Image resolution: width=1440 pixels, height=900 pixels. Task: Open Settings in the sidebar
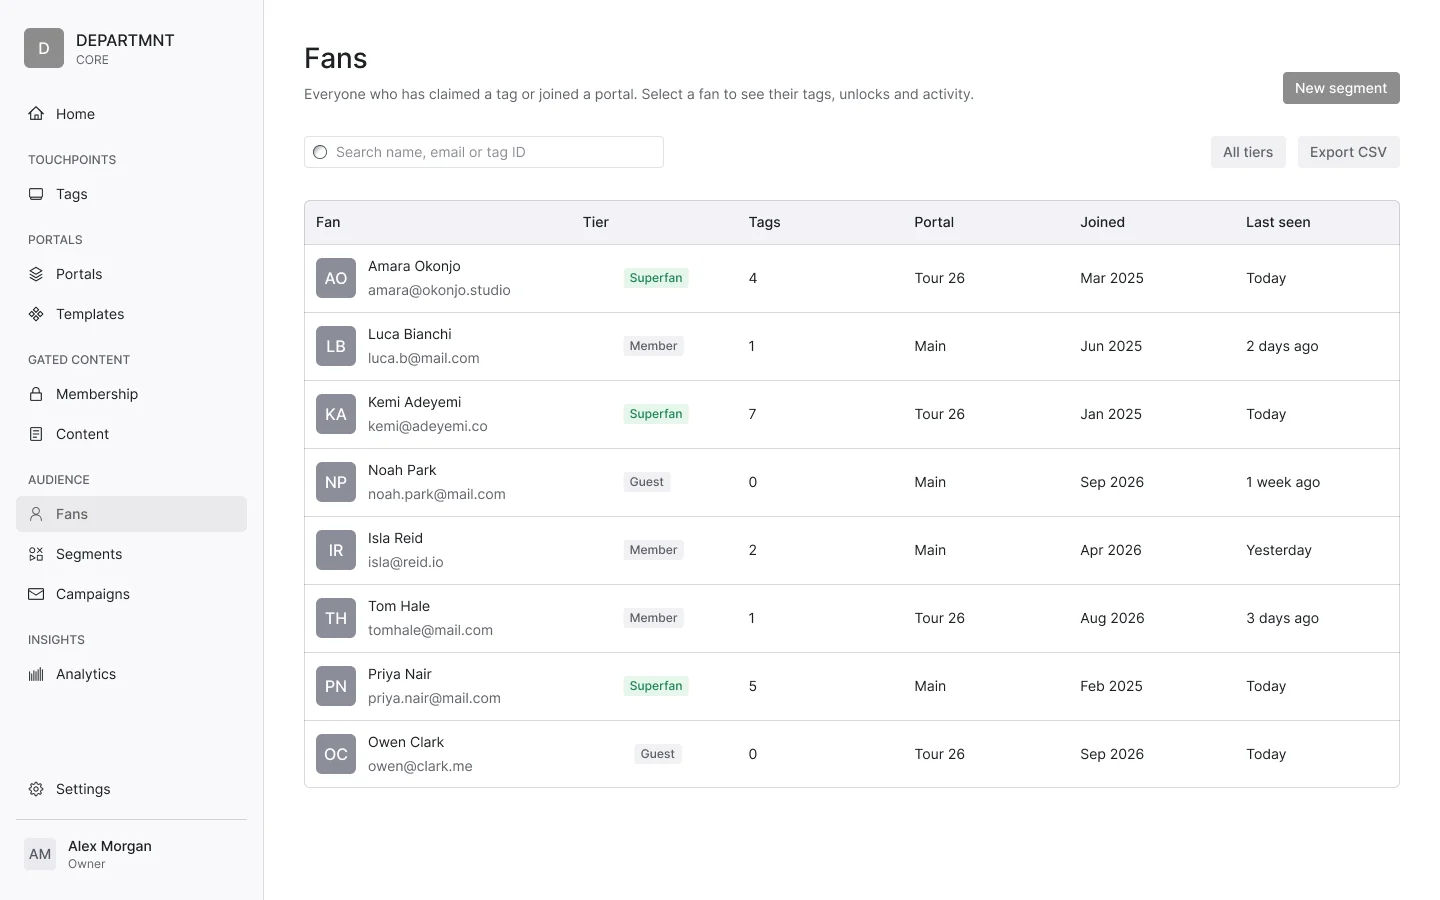click(131, 789)
